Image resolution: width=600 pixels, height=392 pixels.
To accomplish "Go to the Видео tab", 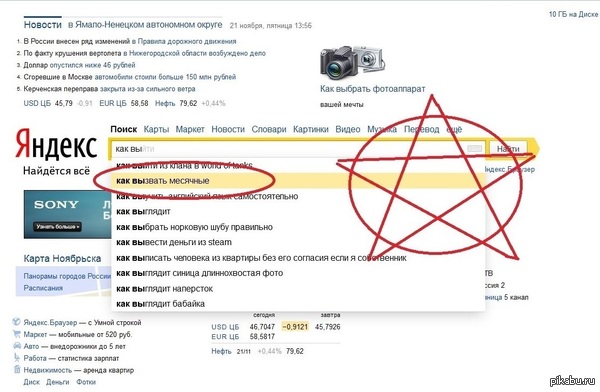I will 347,129.
